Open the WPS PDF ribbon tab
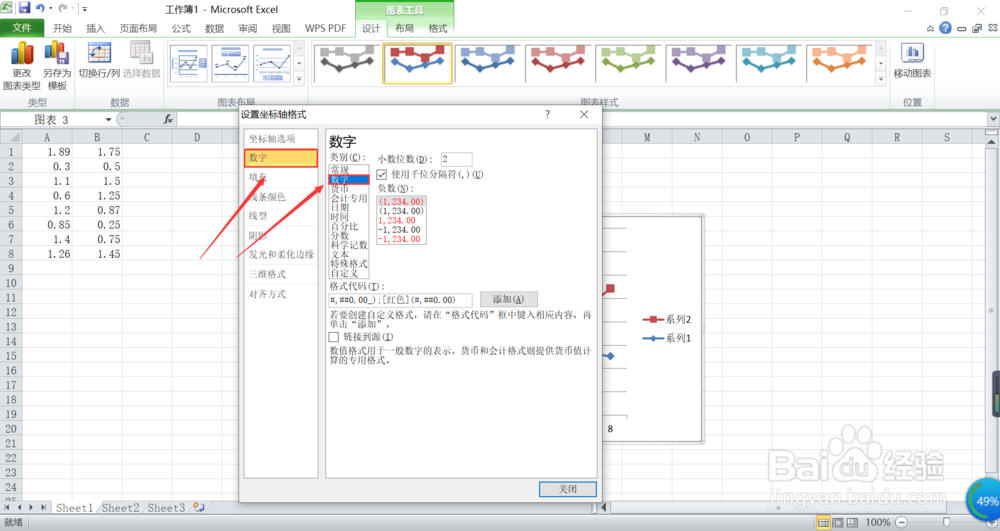Screen dimensions: 1000x531 point(325,28)
